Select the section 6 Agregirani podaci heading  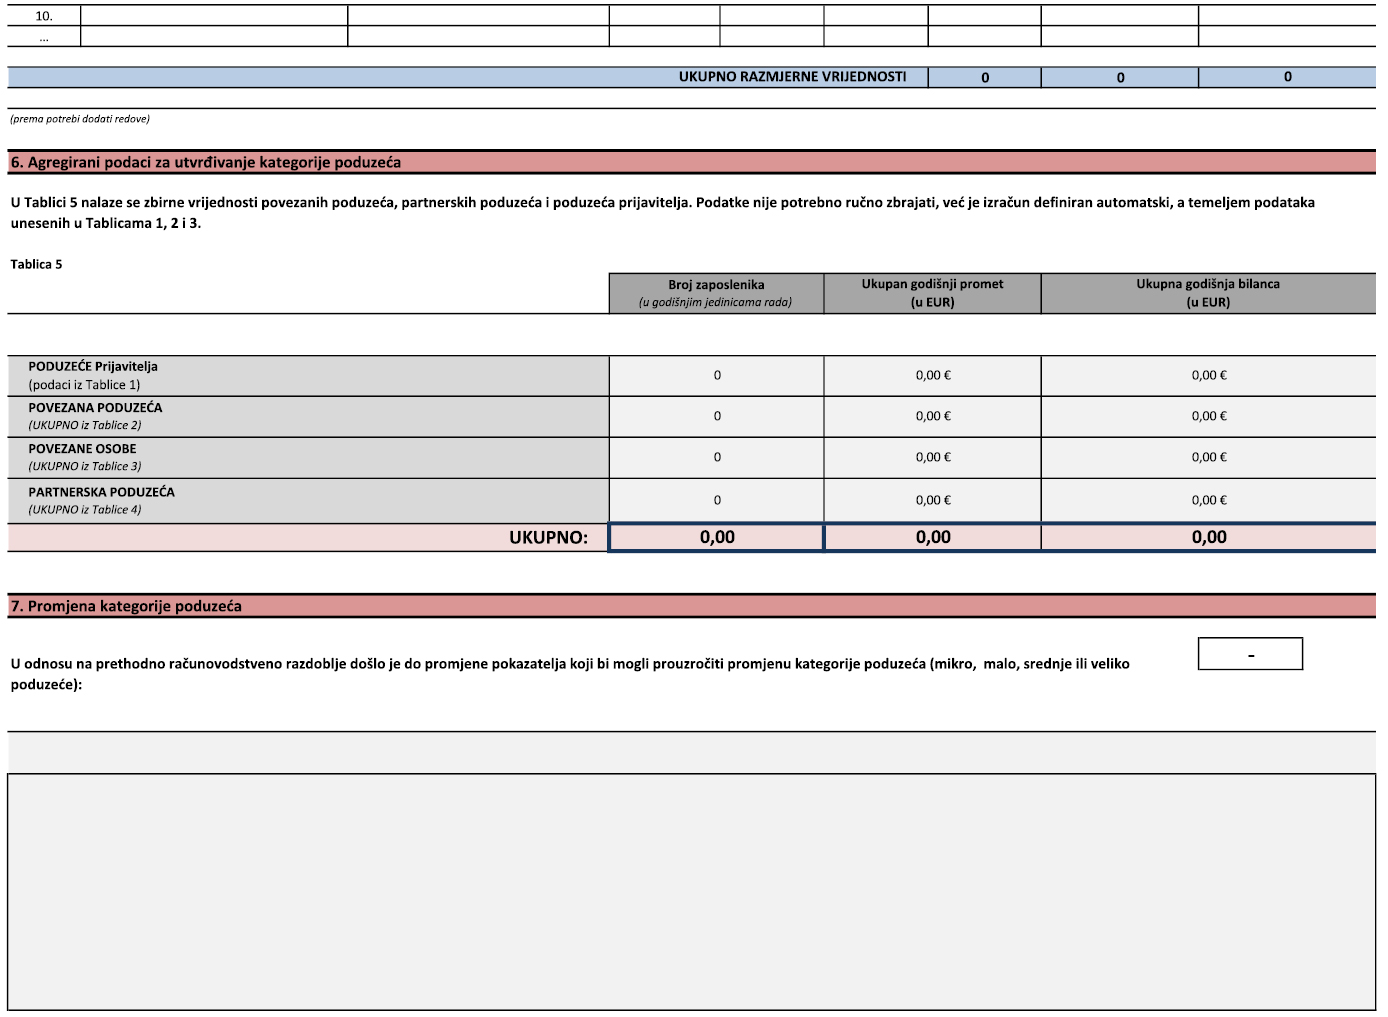click(206, 163)
